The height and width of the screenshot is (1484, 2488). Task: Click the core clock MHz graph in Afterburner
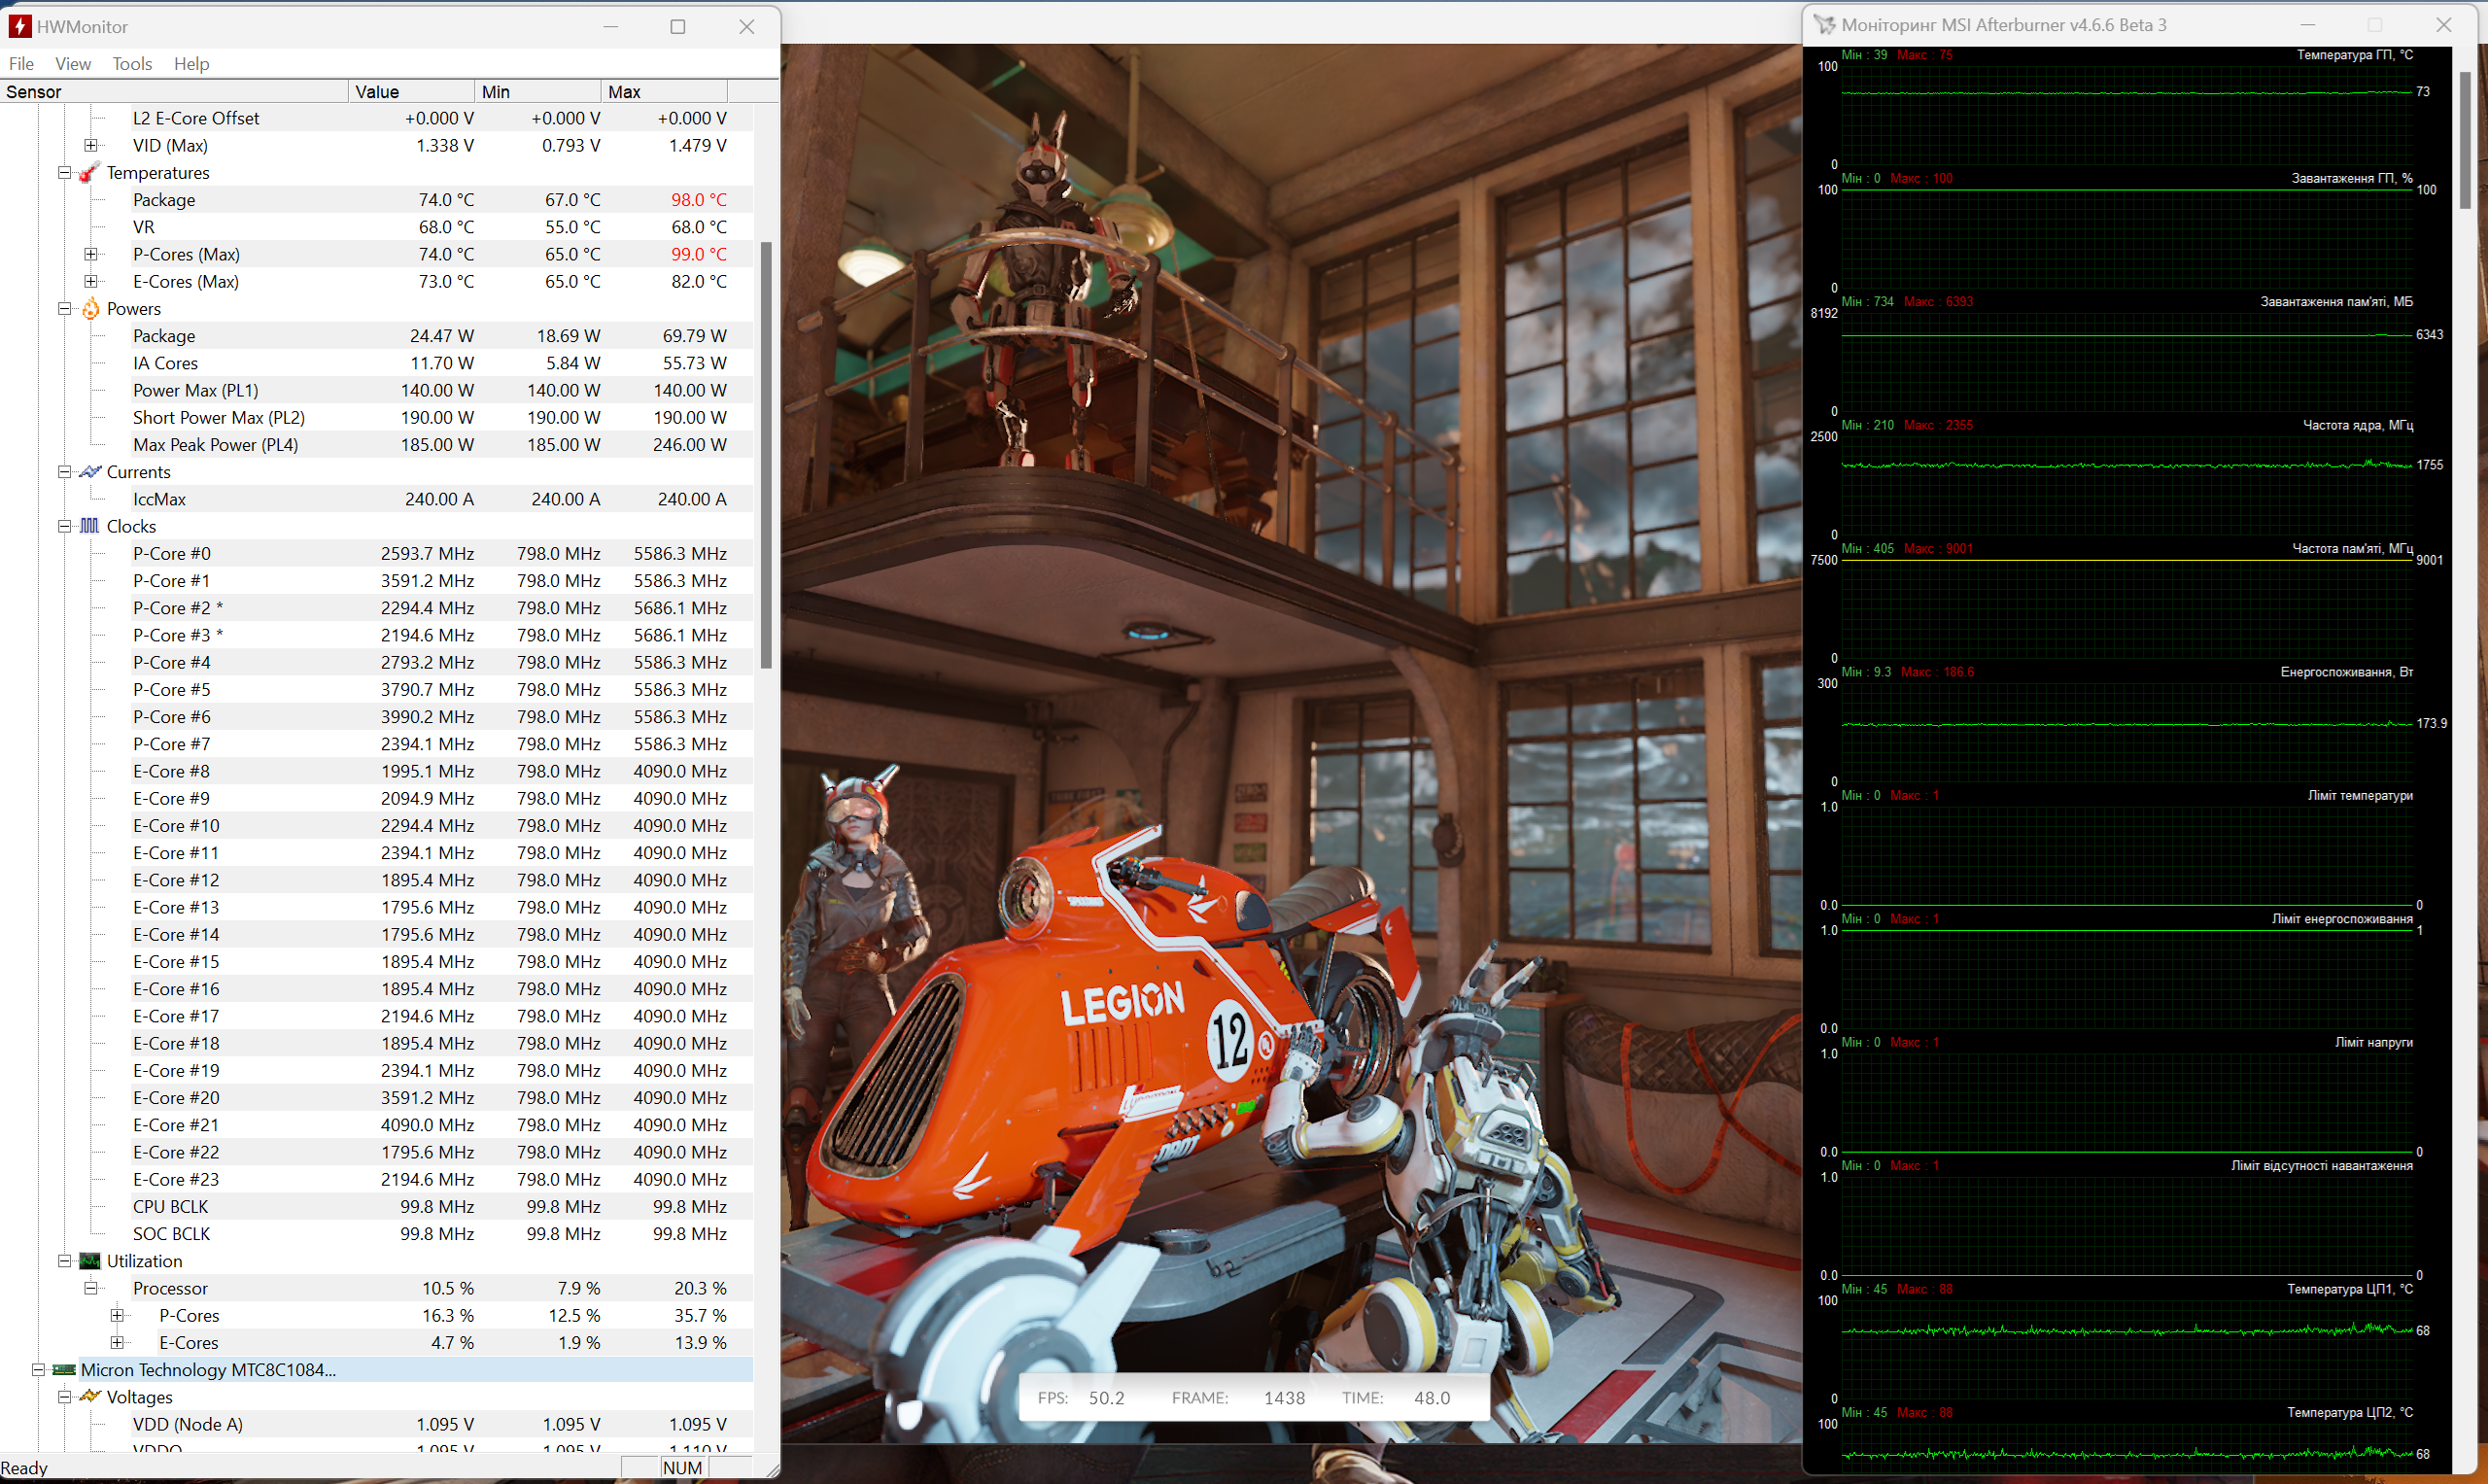click(2127, 485)
